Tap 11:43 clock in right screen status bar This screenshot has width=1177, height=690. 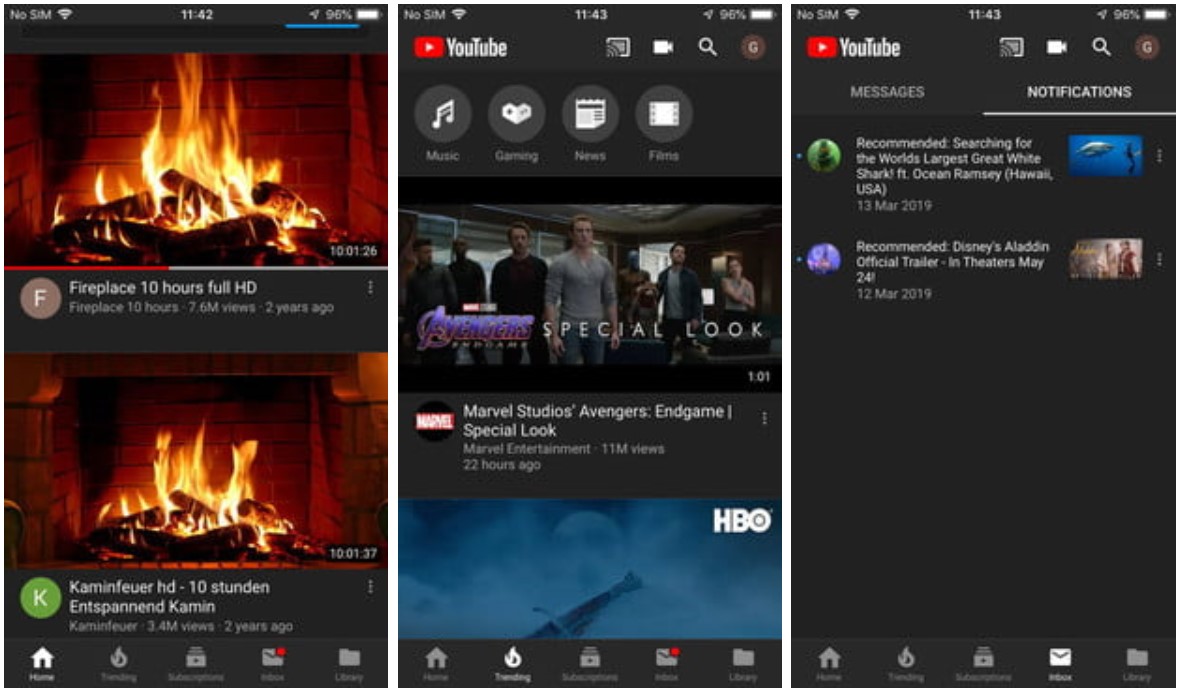(983, 14)
